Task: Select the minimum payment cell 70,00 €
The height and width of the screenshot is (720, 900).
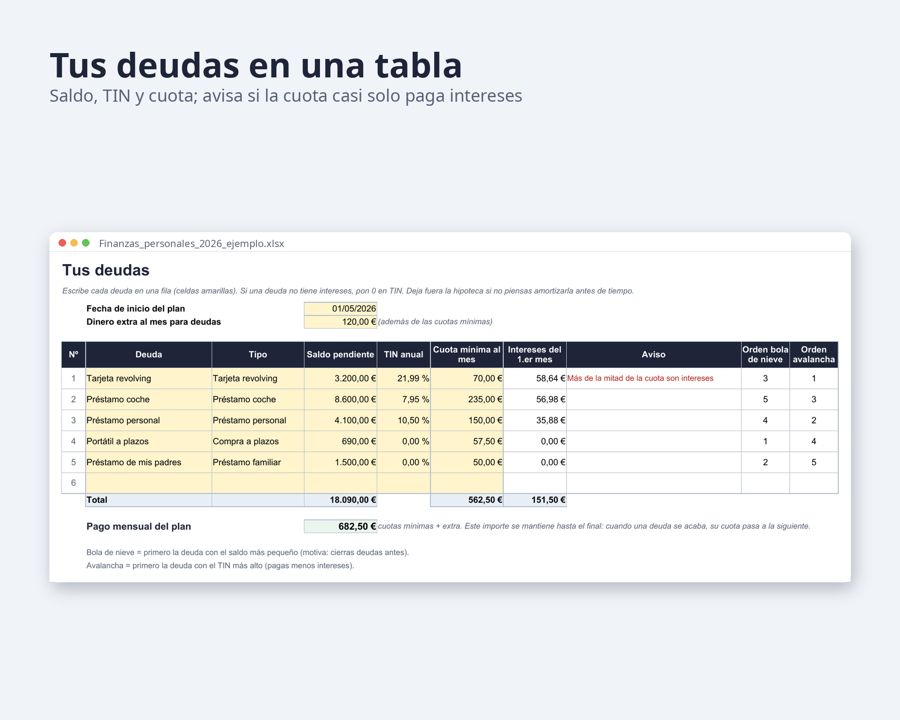Action: (467, 378)
